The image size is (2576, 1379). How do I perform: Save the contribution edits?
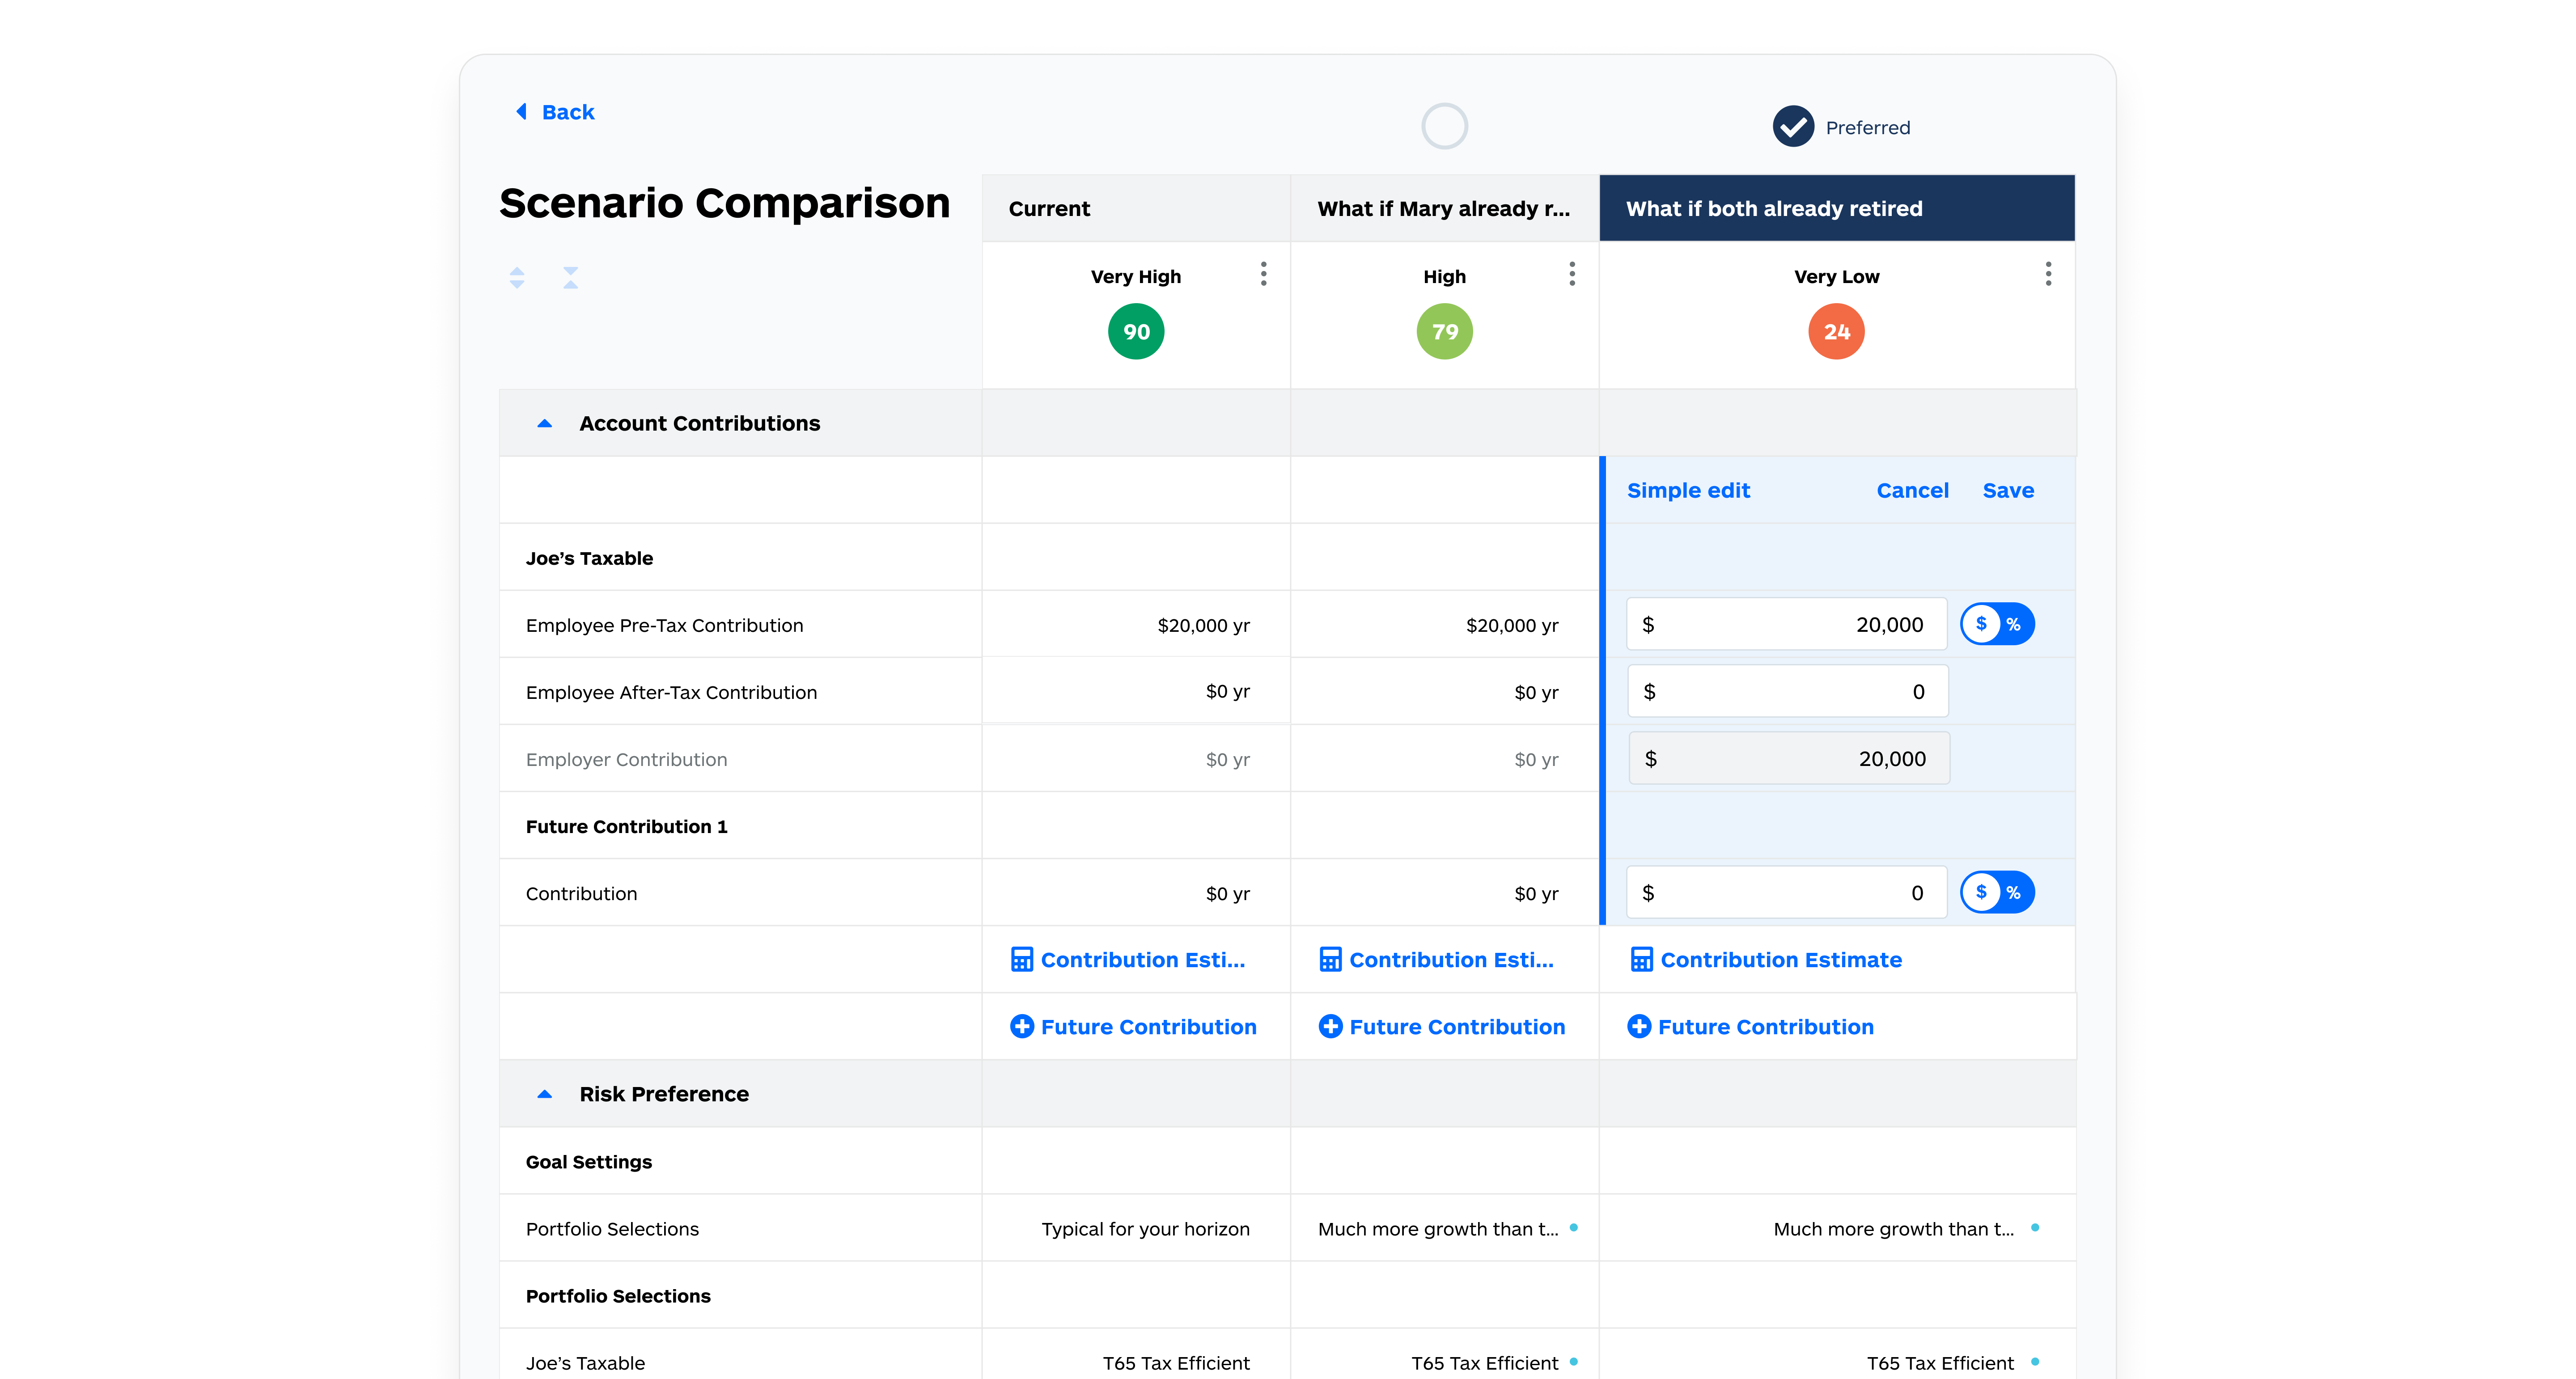pyautogui.click(x=2008, y=490)
